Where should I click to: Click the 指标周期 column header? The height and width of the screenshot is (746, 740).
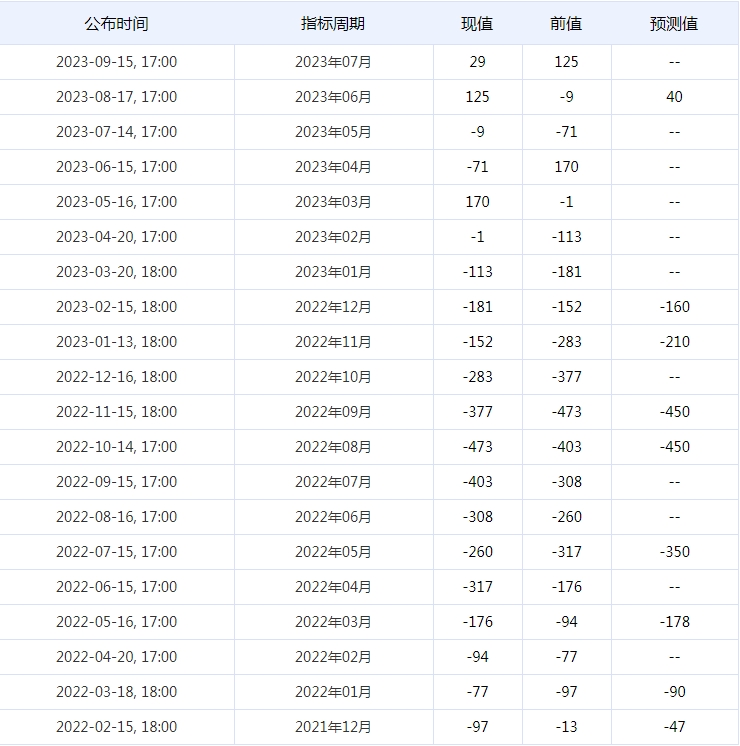tap(333, 24)
